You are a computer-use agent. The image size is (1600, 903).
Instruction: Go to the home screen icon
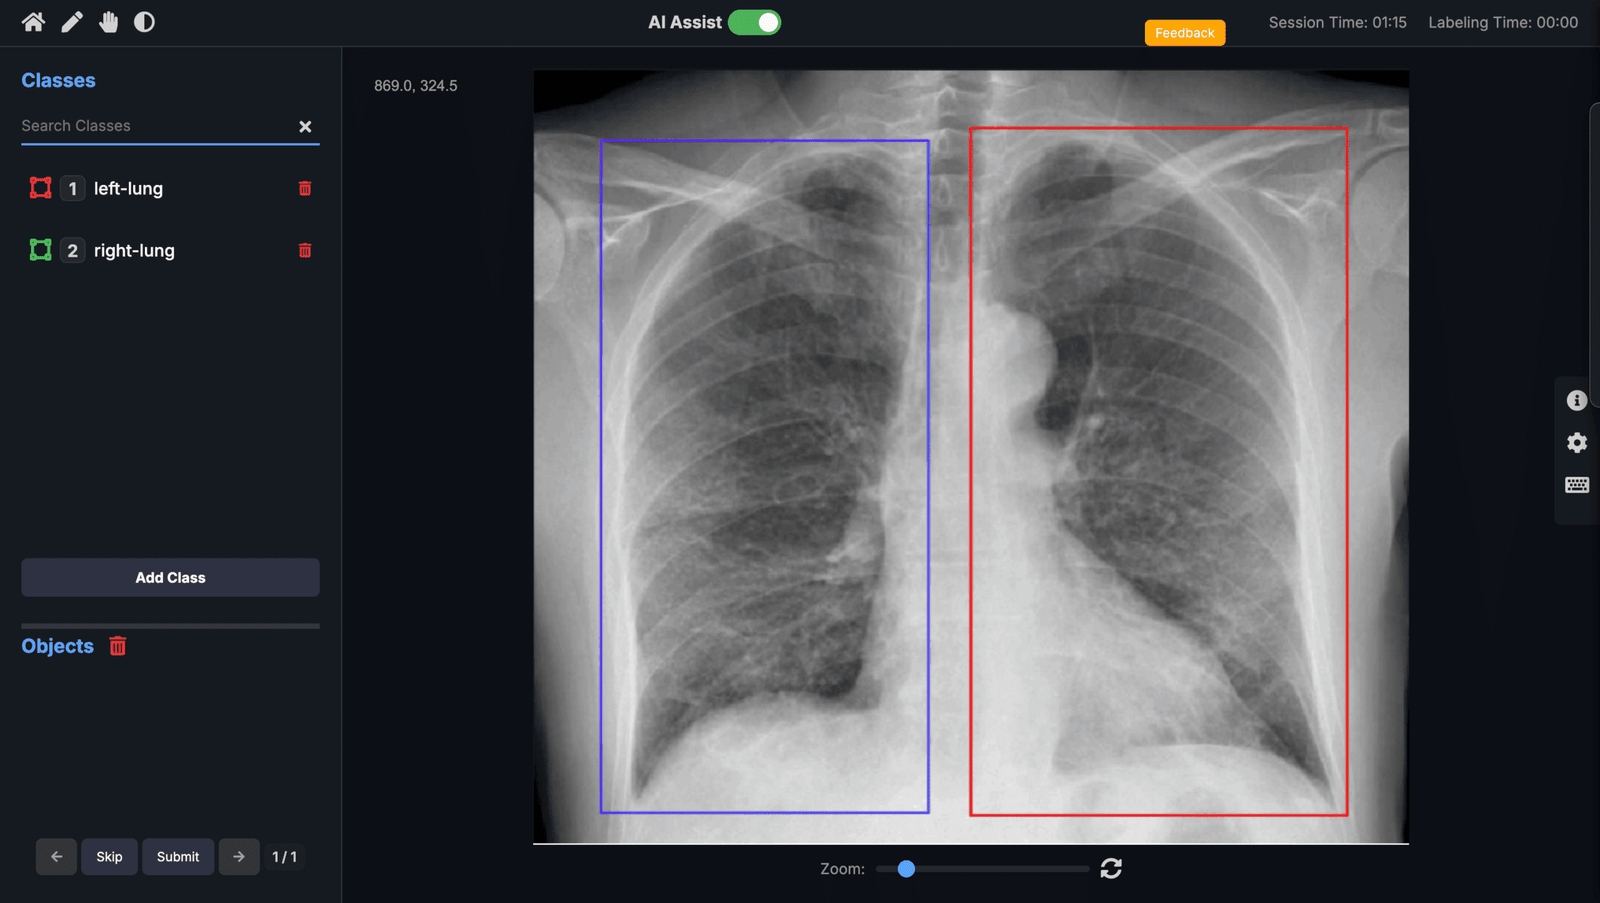(x=33, y=22)
